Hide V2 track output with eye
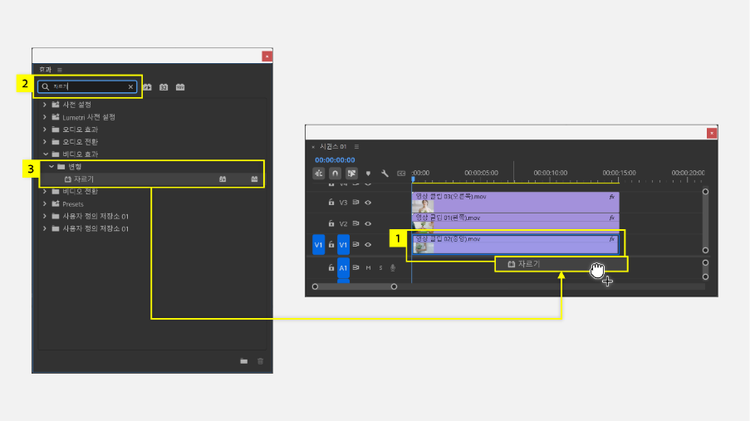 368,223
